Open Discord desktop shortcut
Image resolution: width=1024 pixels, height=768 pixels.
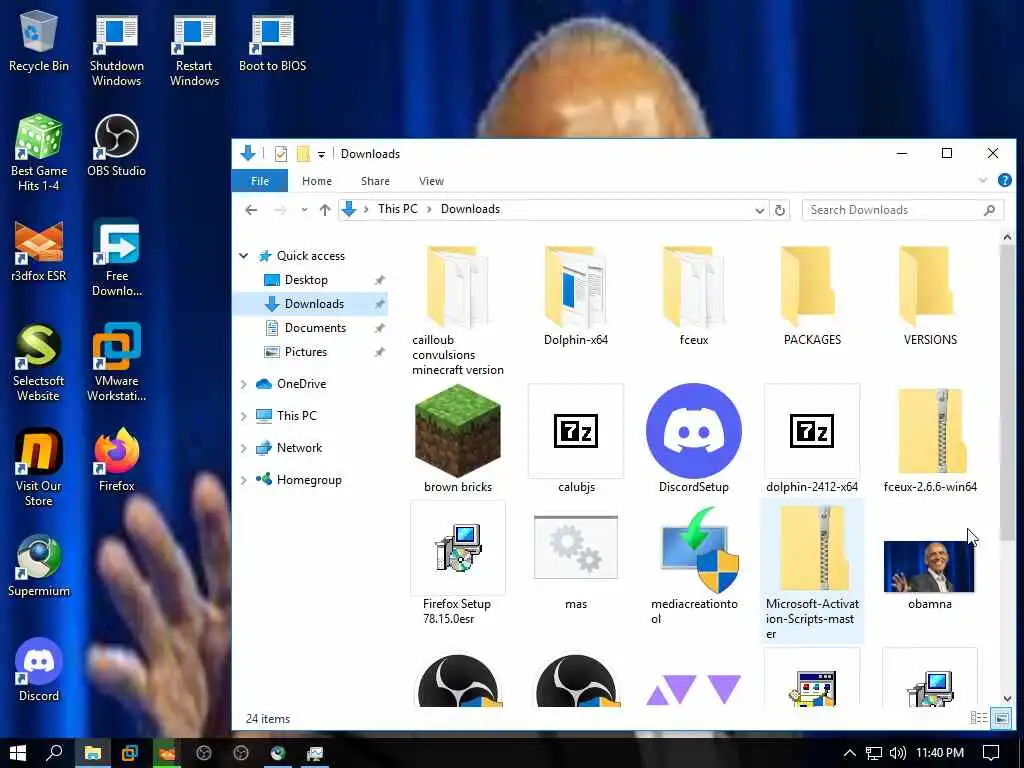point(39,670)
